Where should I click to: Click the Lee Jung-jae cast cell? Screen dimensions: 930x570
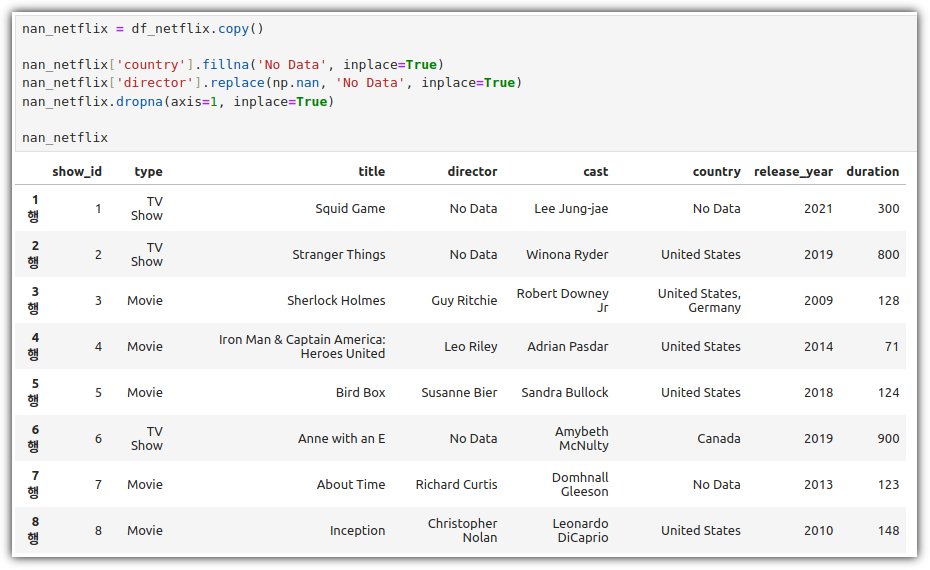(571, 209)
